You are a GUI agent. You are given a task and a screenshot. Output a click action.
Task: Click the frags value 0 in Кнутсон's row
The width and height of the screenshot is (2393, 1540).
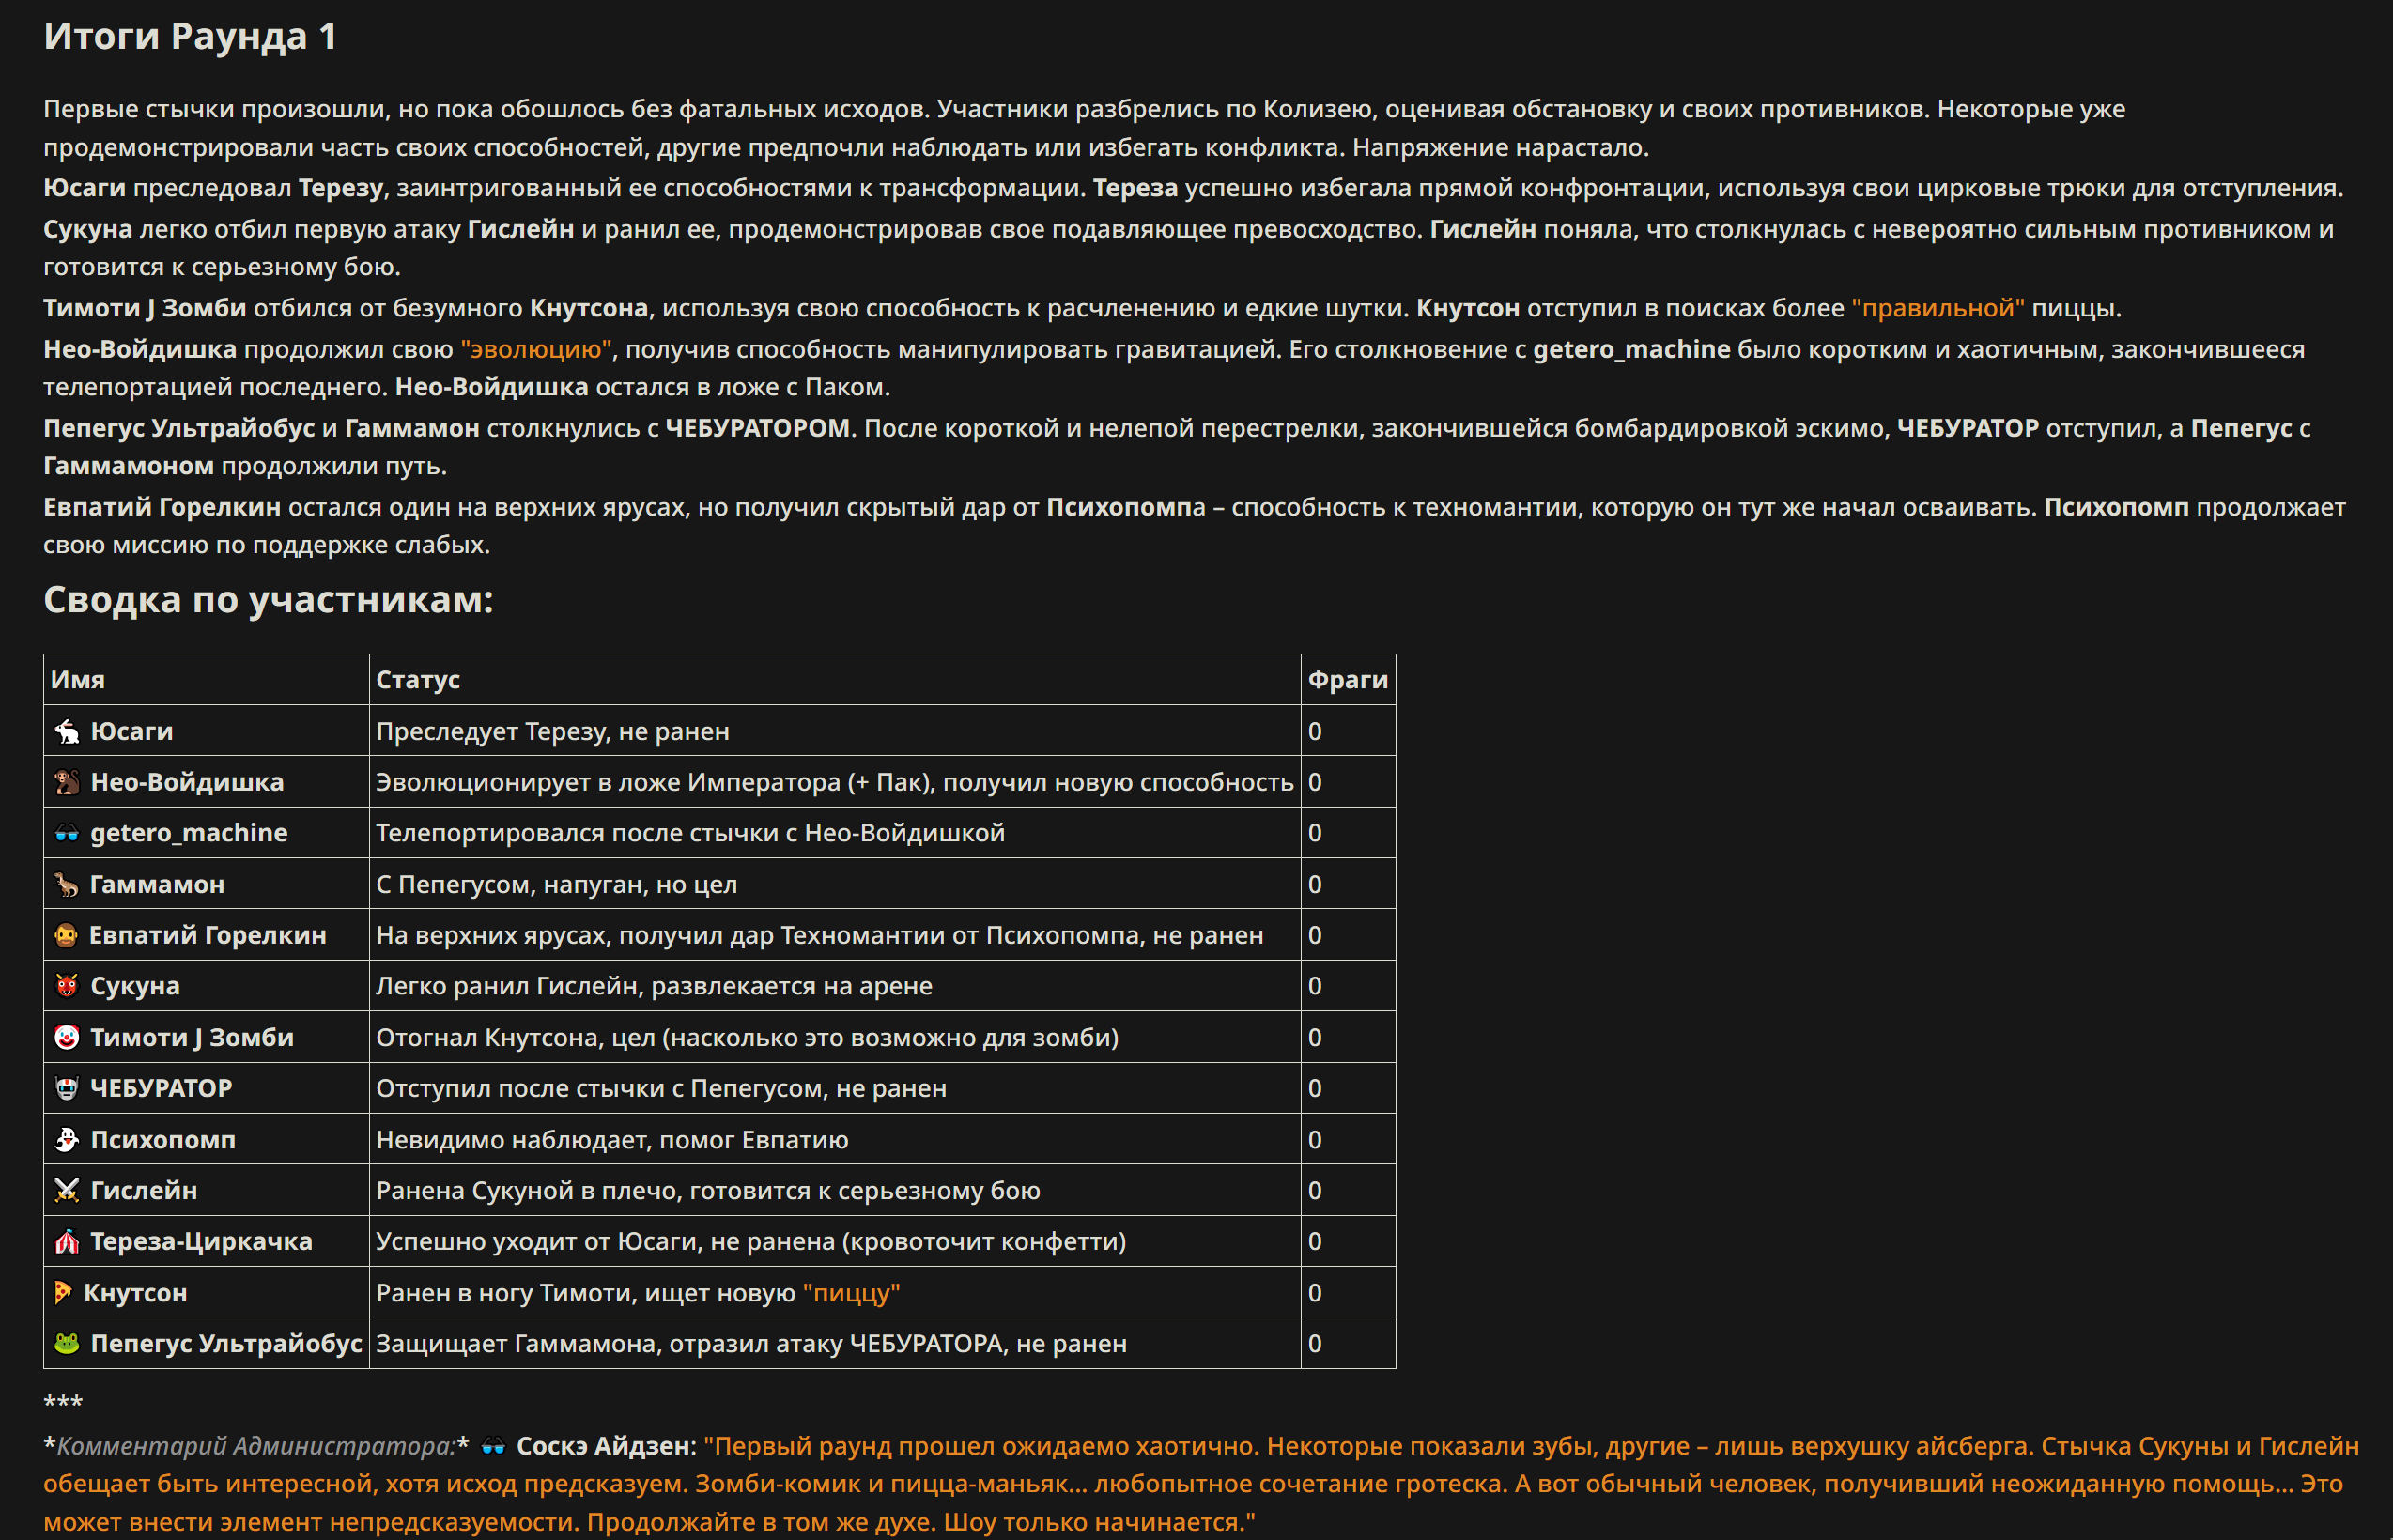pos(1315,1293)
